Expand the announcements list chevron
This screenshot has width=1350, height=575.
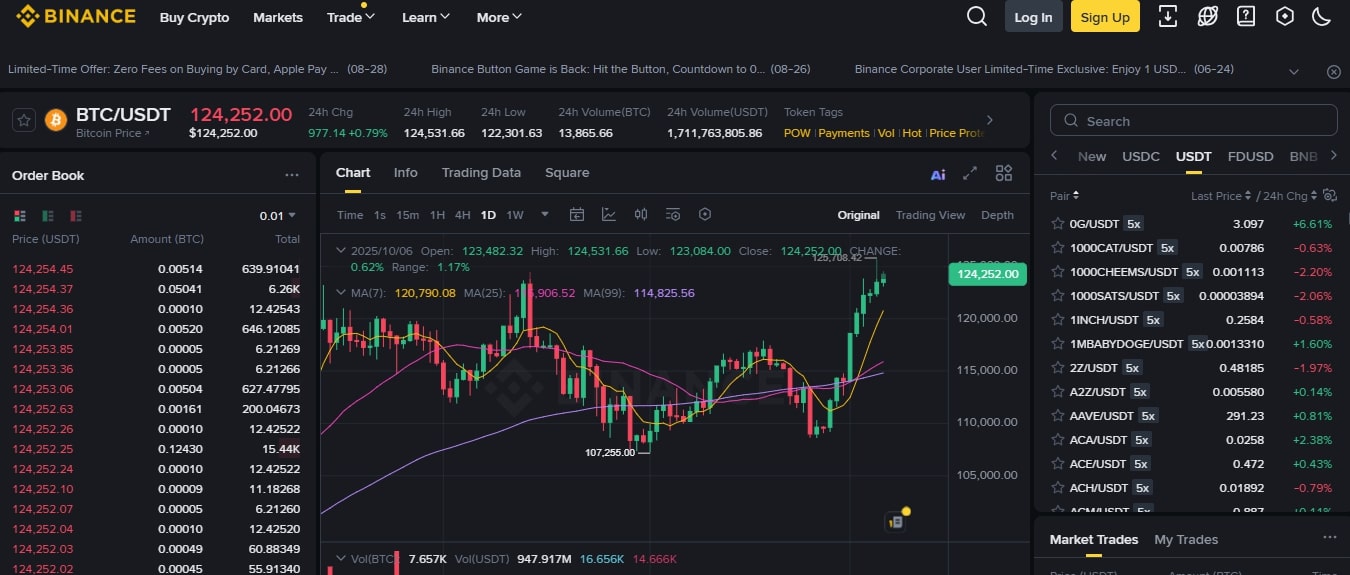[x=1294, y=72]
